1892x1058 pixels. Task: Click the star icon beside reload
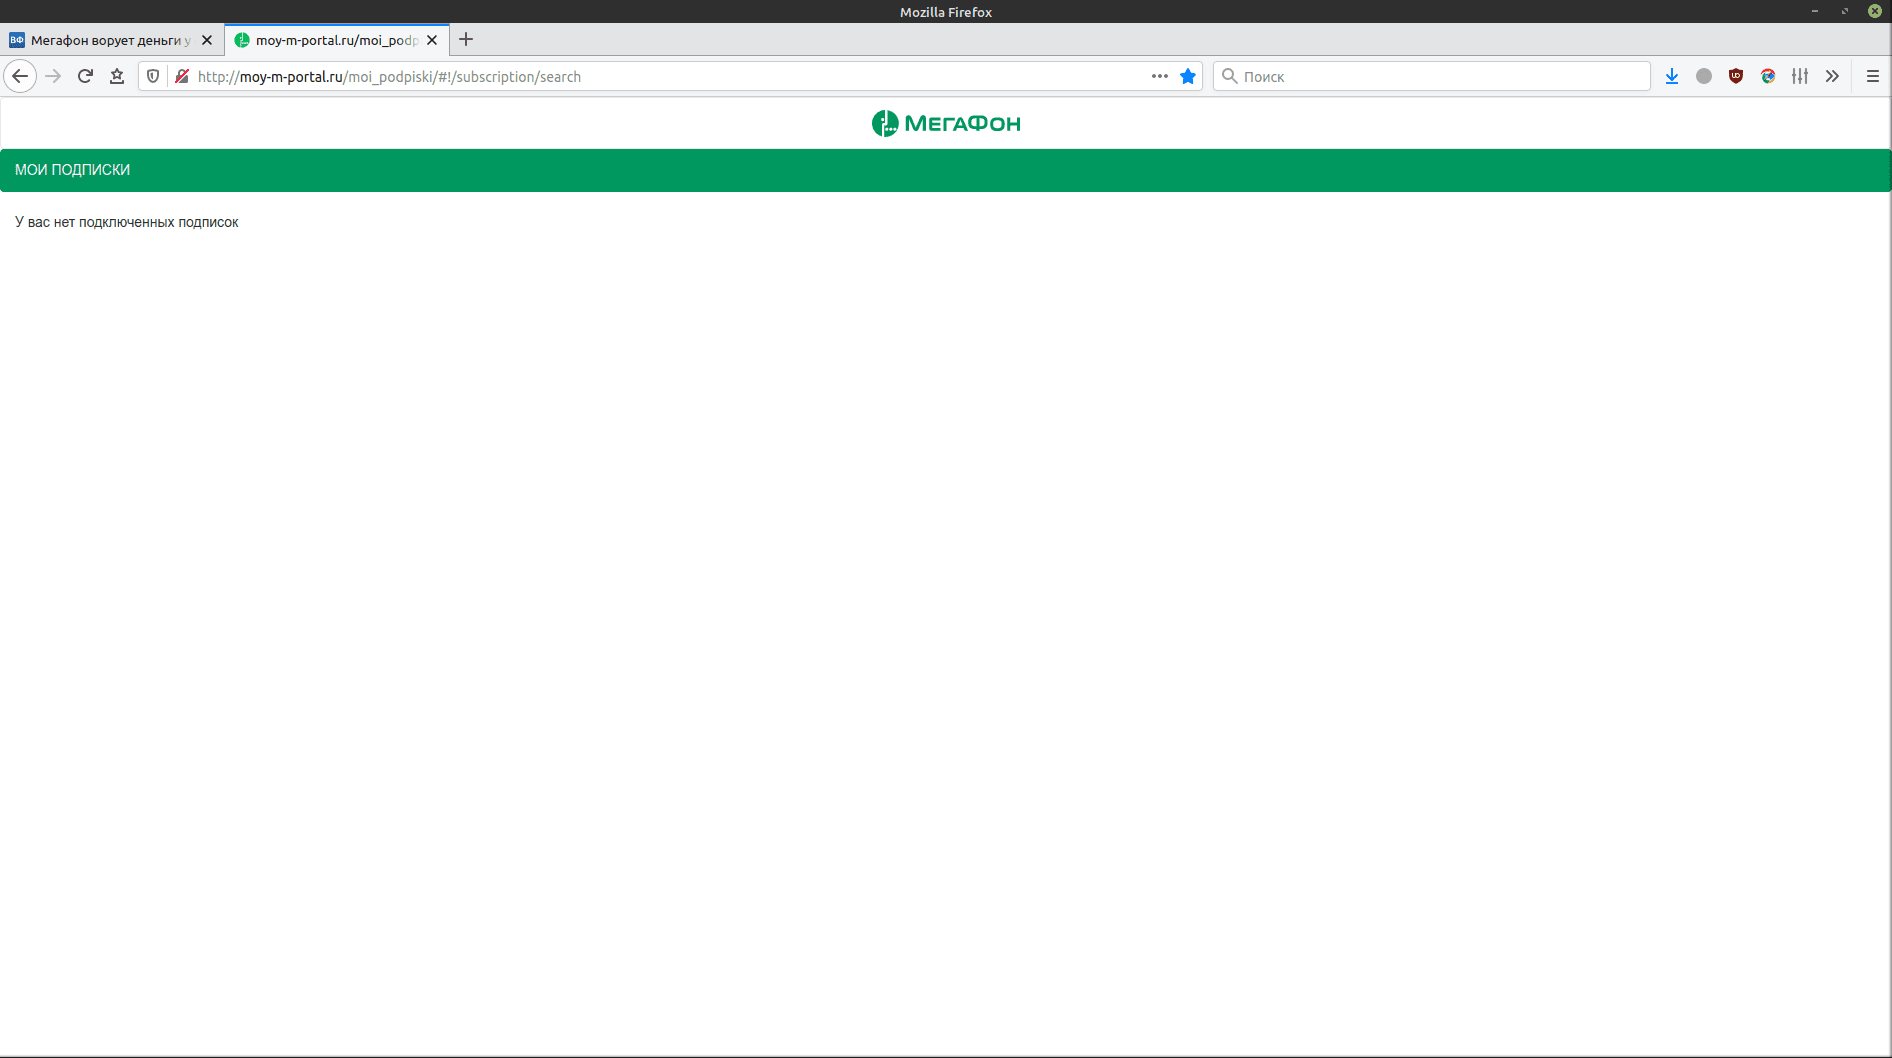117,76
